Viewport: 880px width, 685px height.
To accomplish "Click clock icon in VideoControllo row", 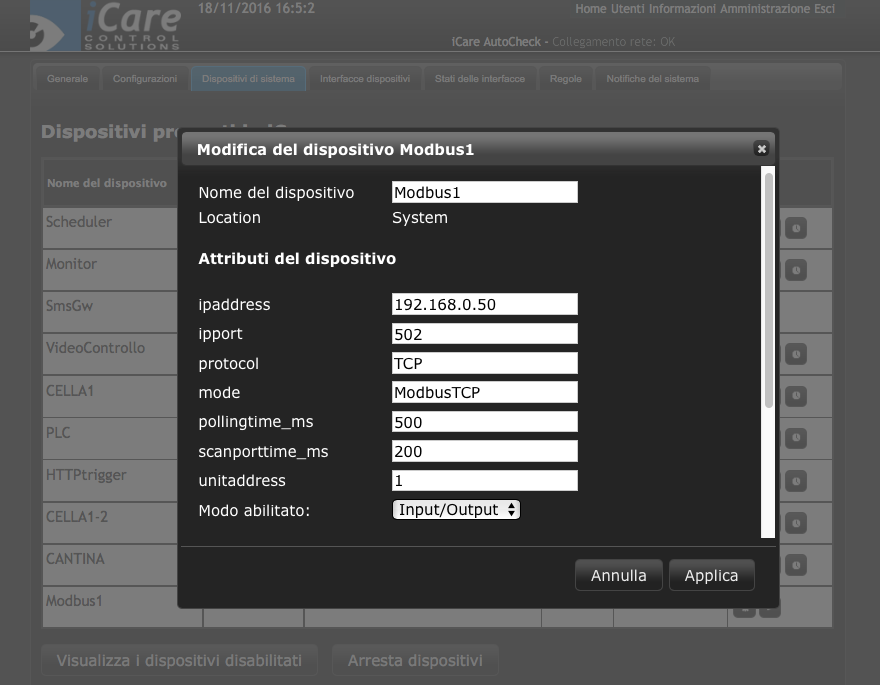I will [796, 355].
